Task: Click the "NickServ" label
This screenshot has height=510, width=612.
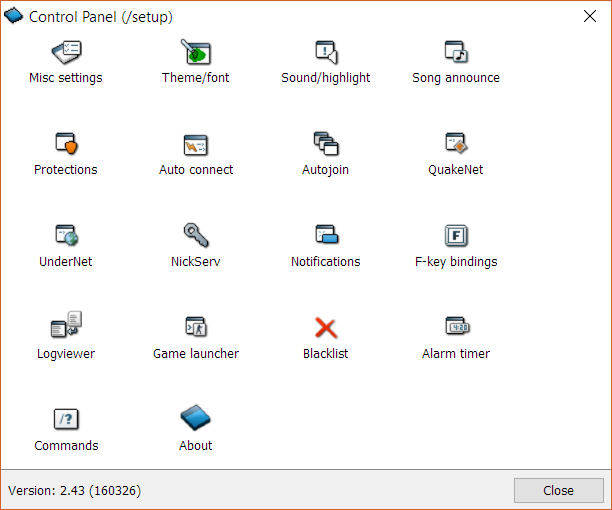Action: [196, 261]
